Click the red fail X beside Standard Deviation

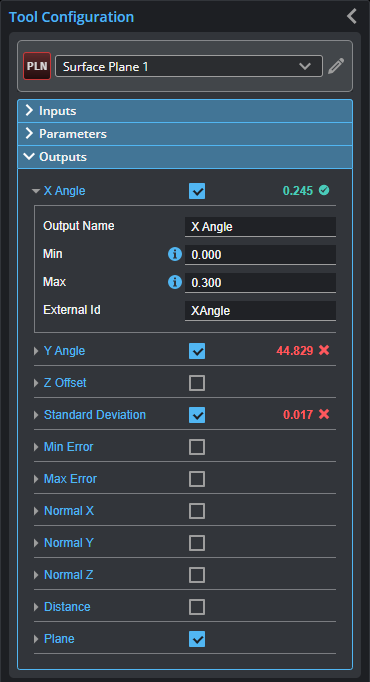pos(324,414)
